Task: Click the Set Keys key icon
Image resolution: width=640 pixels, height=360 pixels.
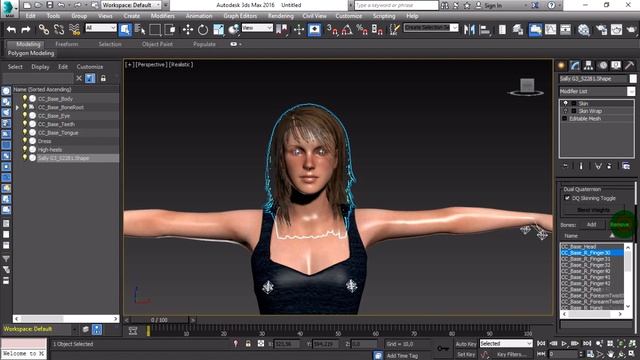Action: pyautogui.click(x=443, y=348)
